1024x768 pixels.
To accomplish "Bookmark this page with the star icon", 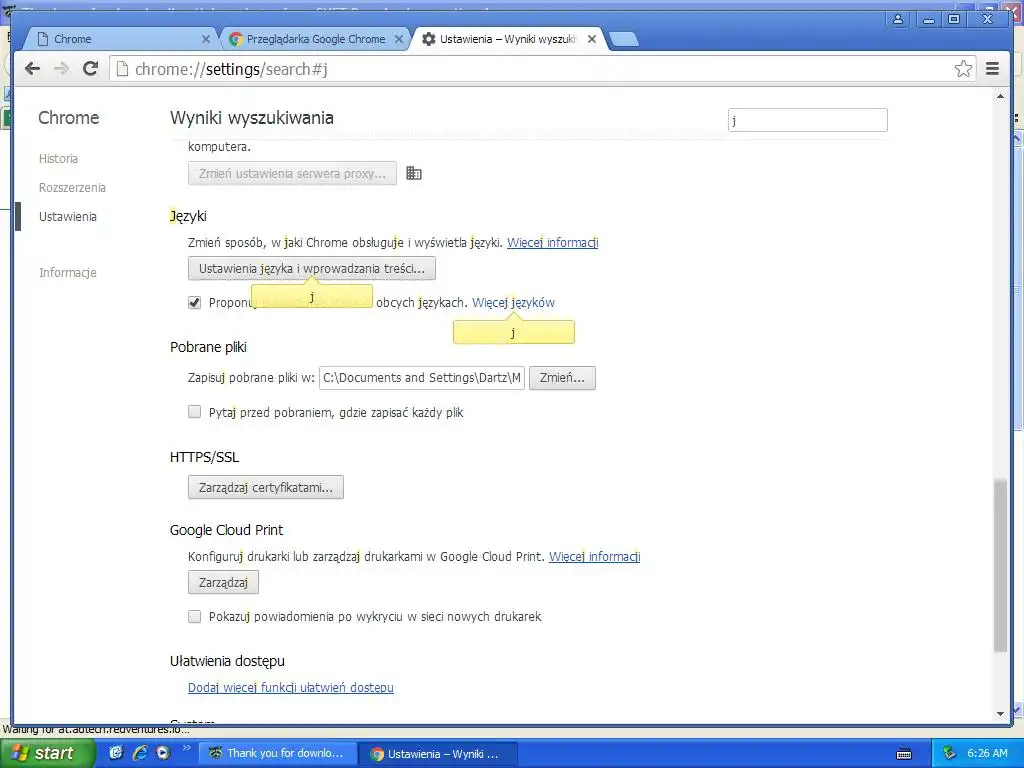I will (x=963, y=69).
